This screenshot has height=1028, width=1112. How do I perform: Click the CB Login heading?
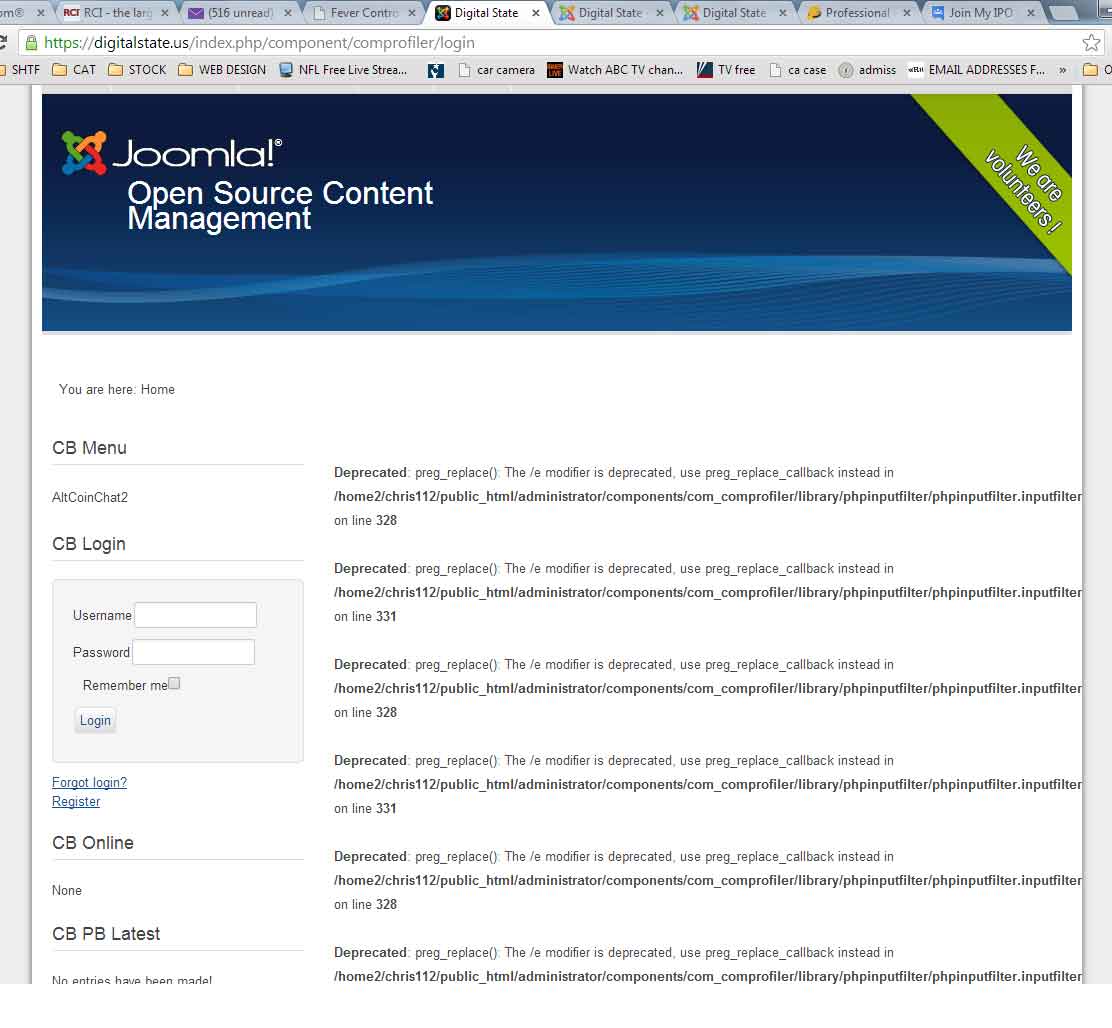pyautogui.click(x=89, y=544)
